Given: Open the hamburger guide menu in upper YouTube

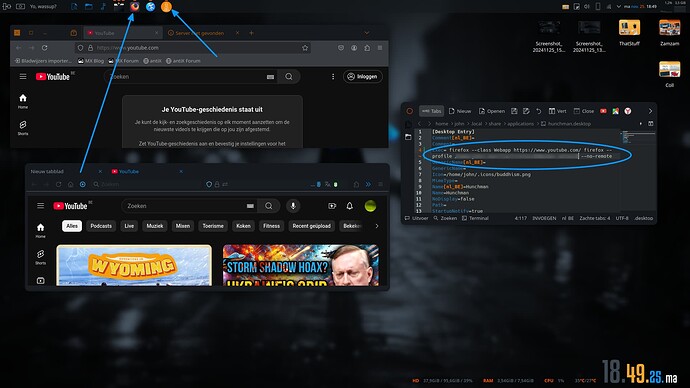Looking at the screenshot, I should tap(23, 77).
